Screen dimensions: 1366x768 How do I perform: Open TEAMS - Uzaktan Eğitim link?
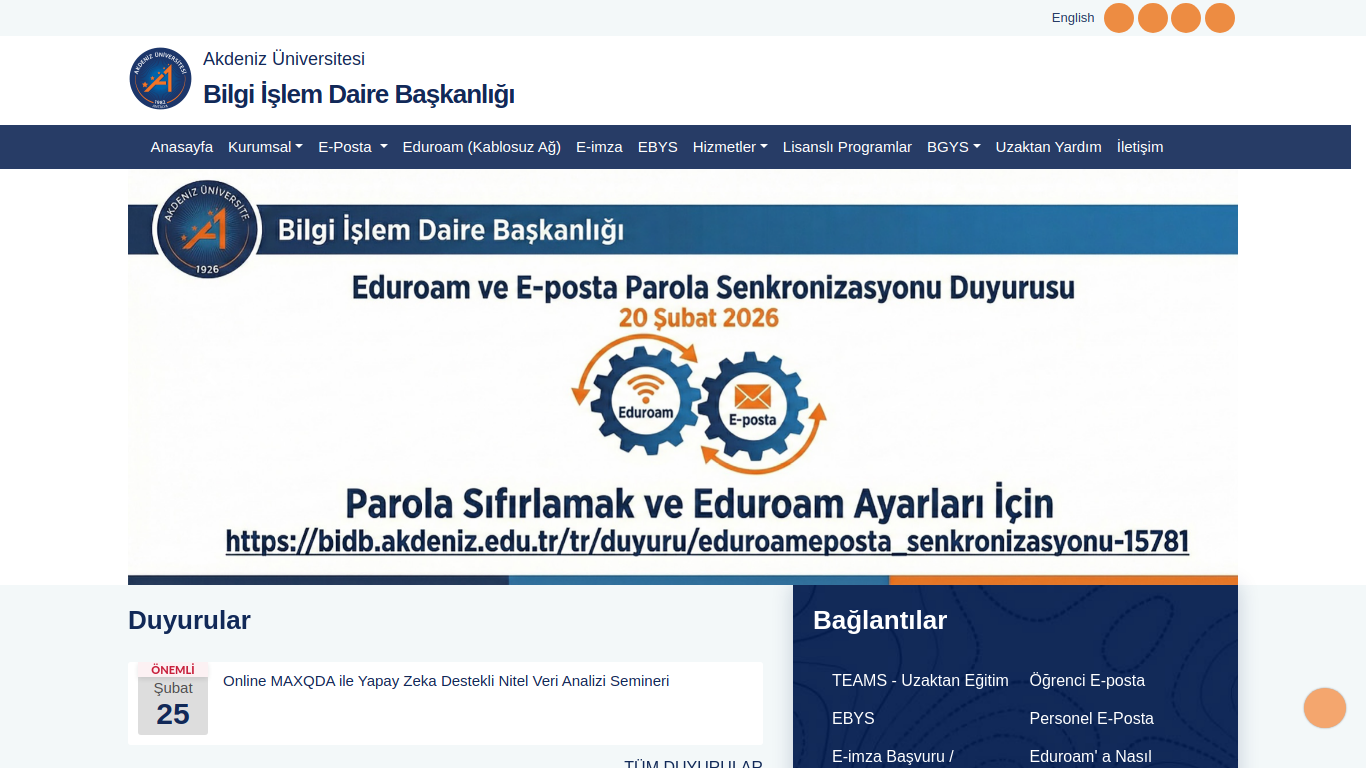(x=920, y=680)
